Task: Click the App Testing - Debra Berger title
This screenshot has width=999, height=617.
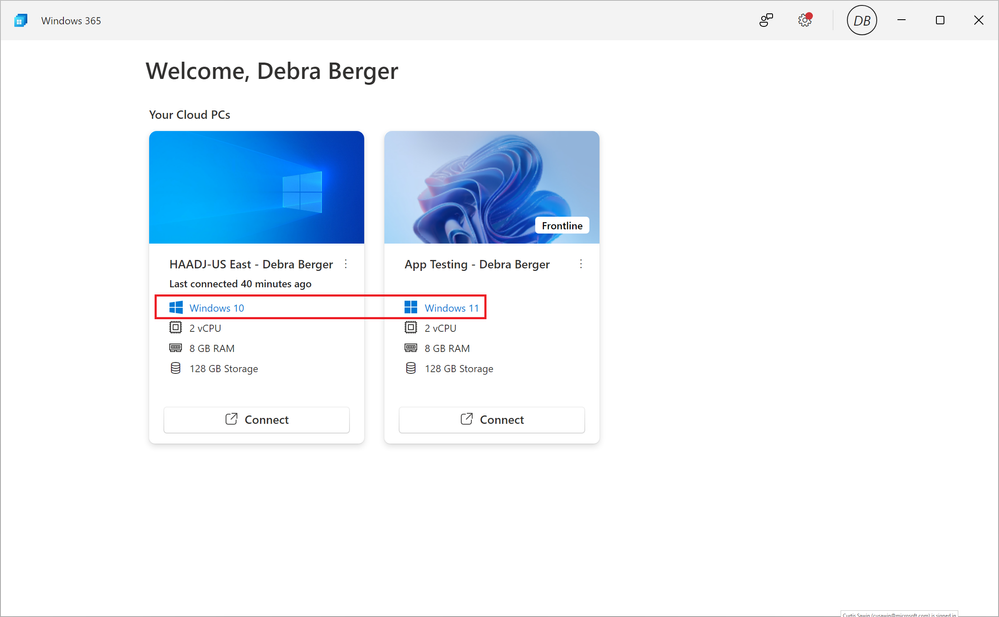Action: (x=477, y=265)
